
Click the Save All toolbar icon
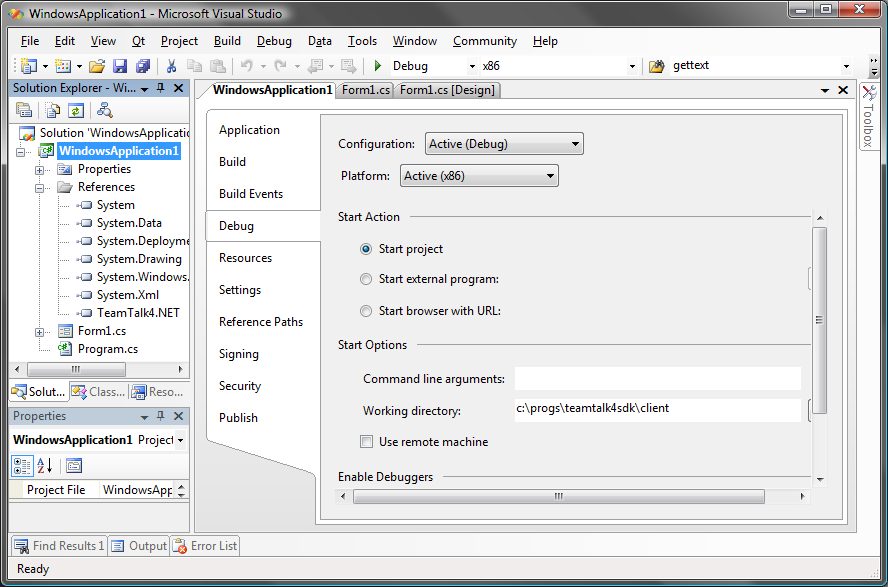tap(142, 66)
